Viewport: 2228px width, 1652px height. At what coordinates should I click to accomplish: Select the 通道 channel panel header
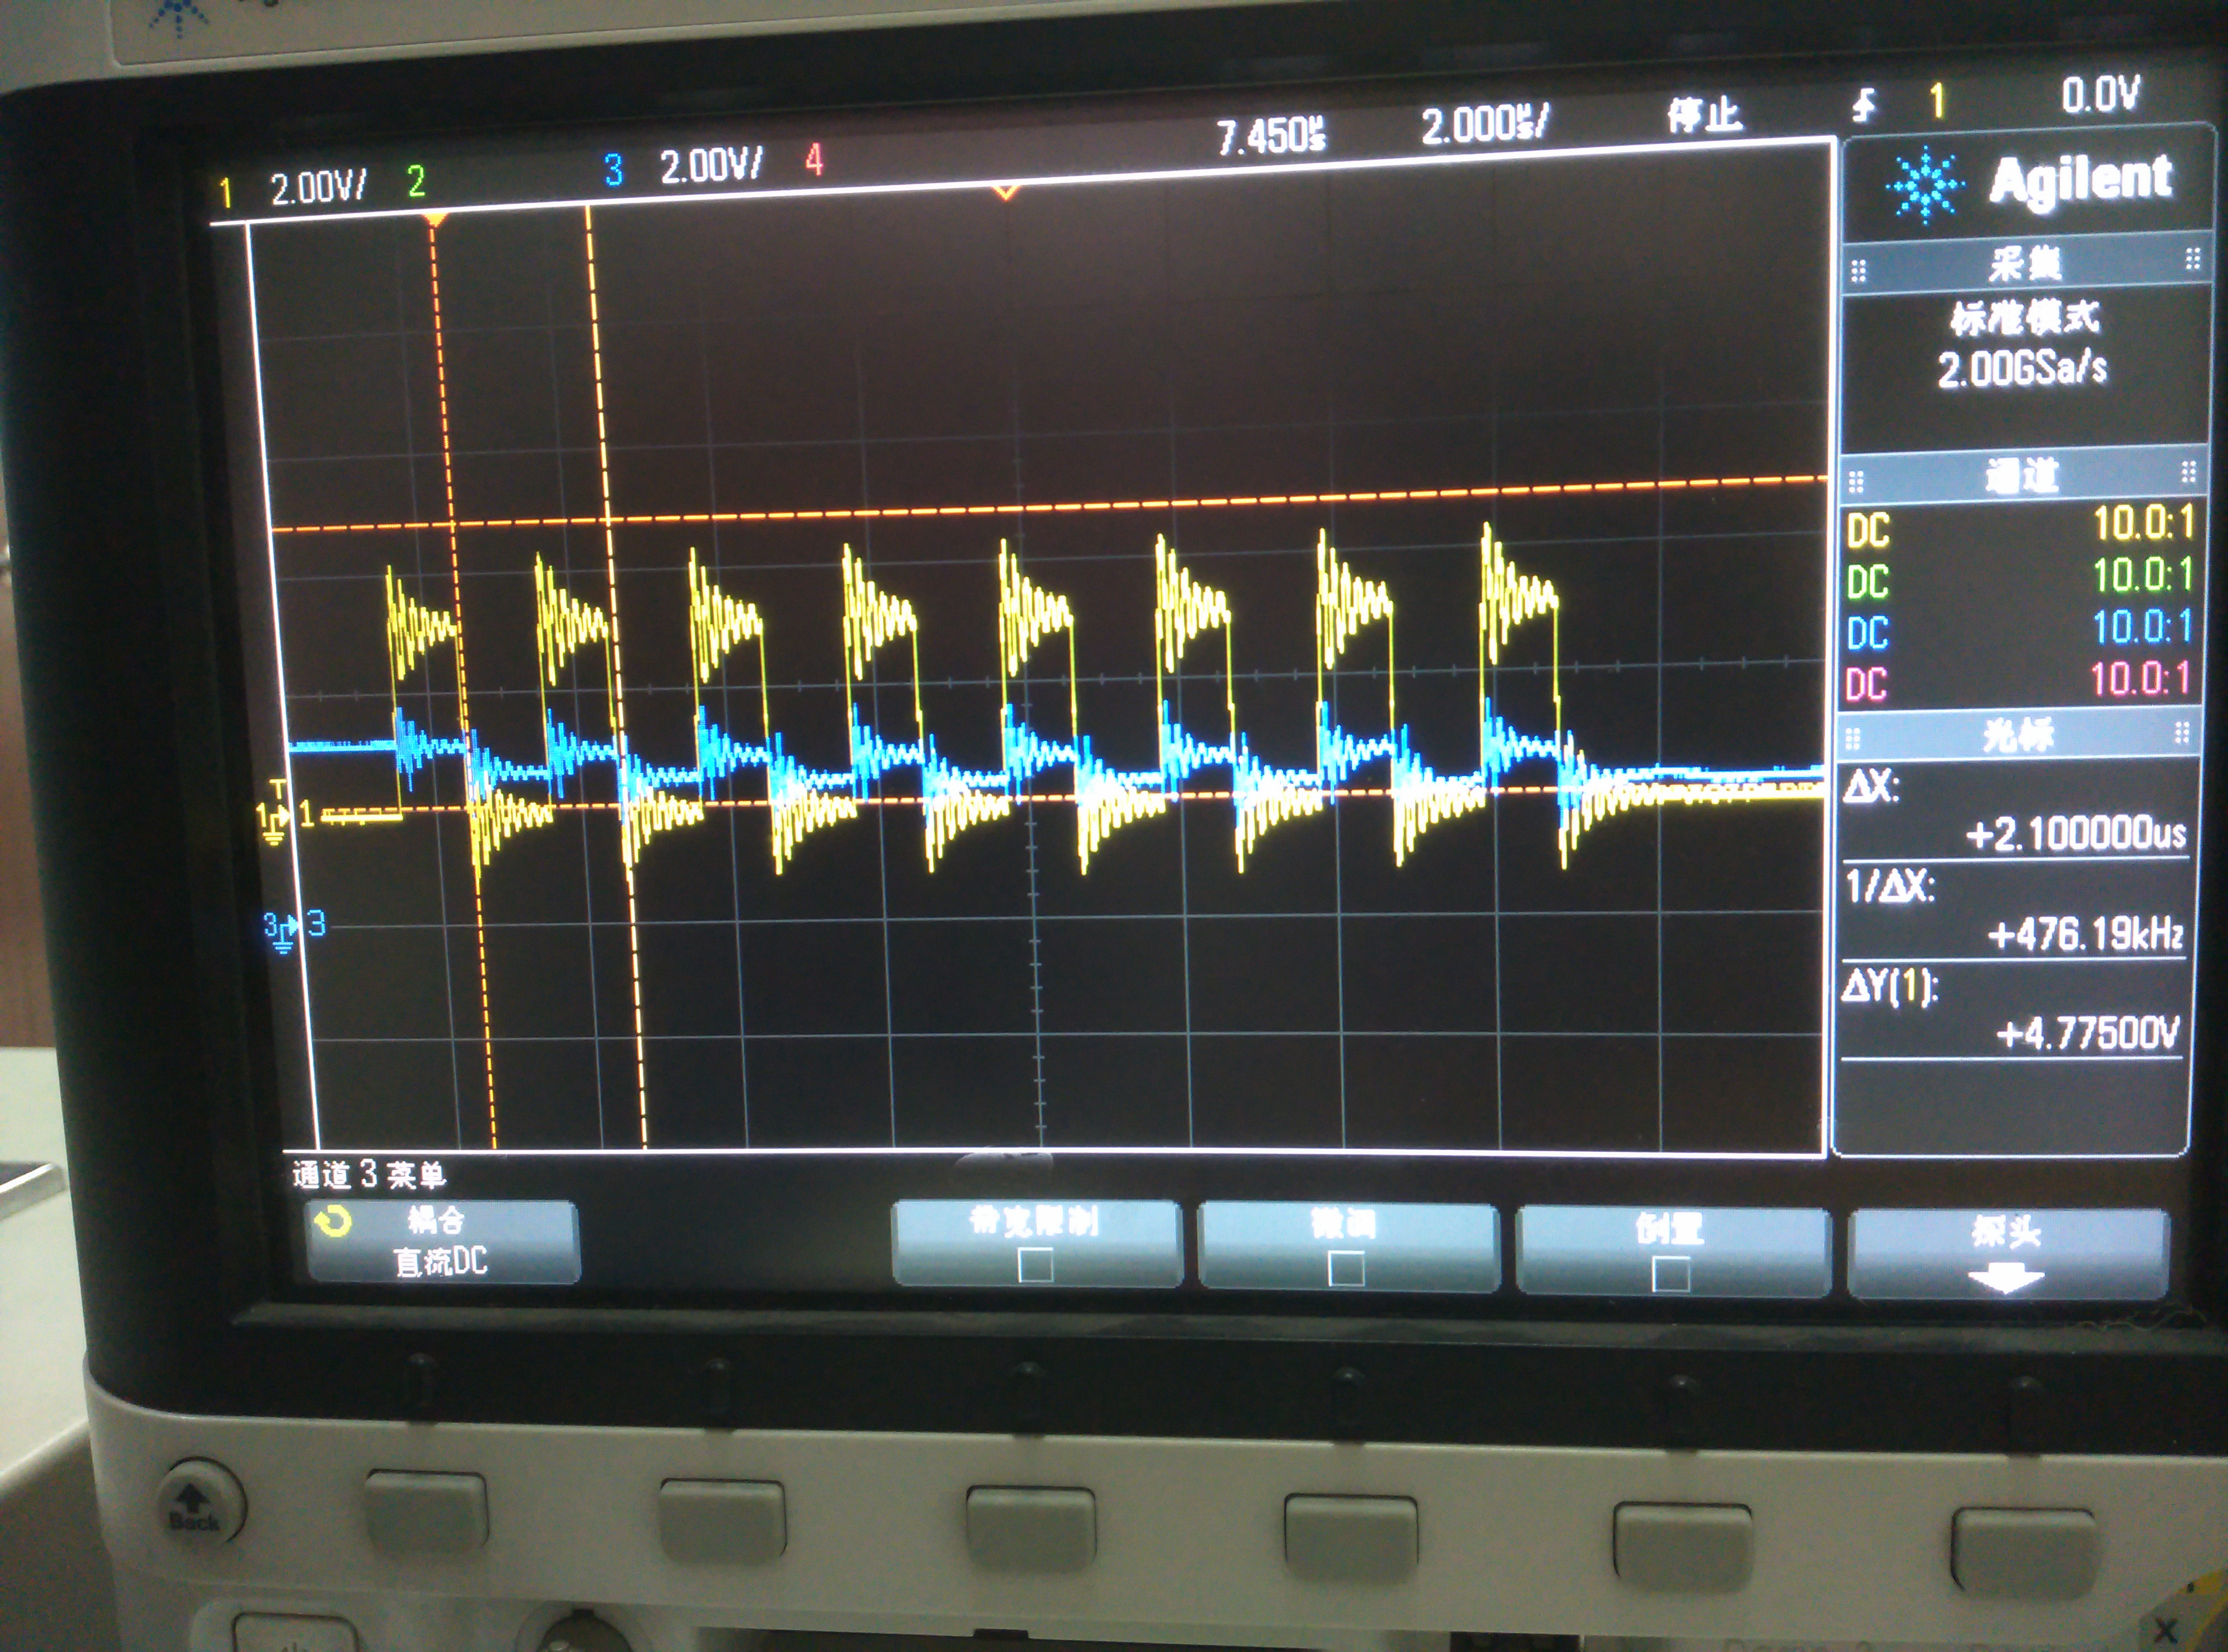2021,477
